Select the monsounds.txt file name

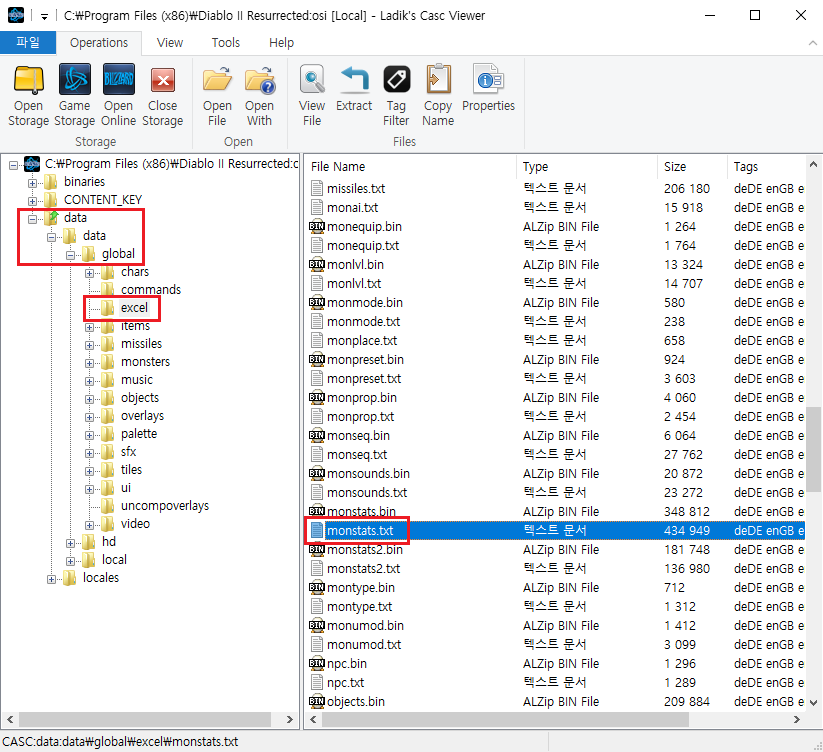367,493
